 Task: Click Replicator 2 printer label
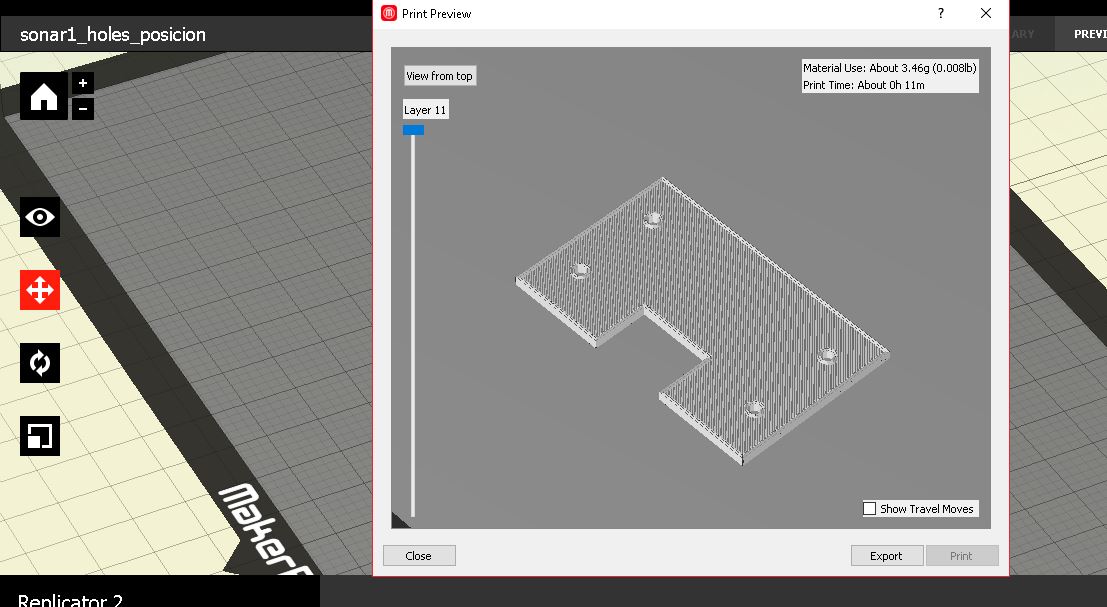(70, 599)
